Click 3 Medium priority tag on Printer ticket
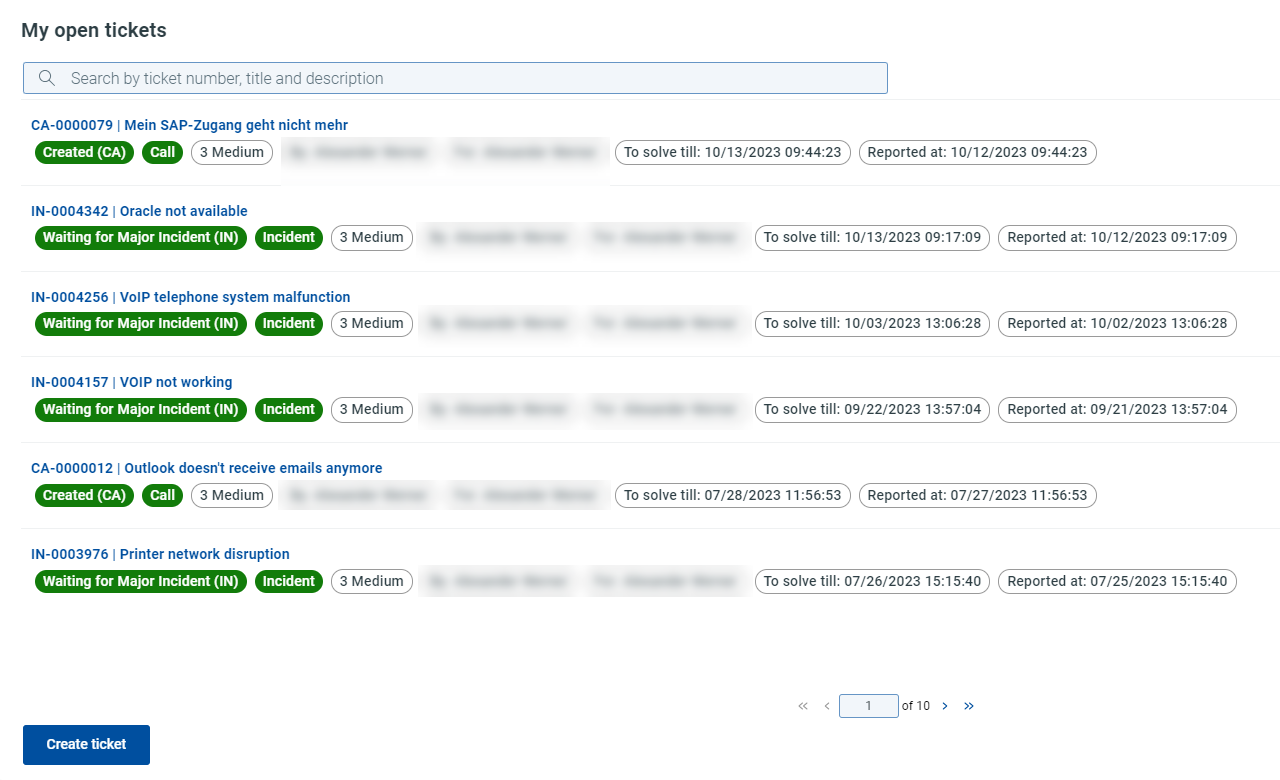This screenshot has height=780, width=1280. click(x=371, y=581)
